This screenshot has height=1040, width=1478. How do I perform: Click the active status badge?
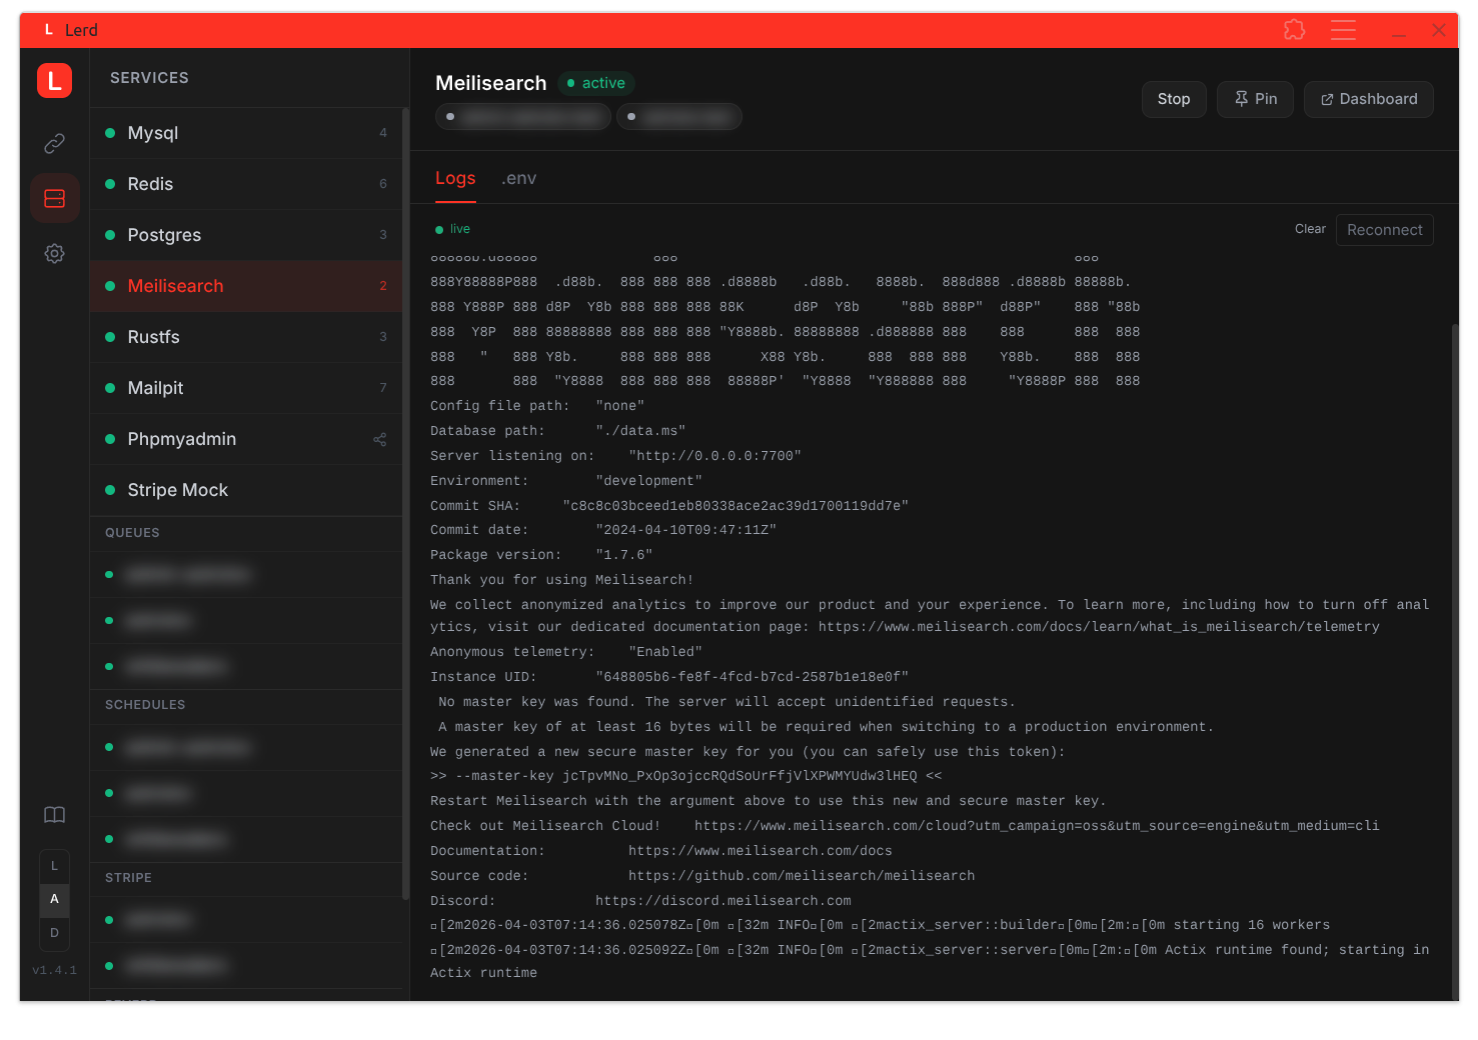tap(597, 83)
